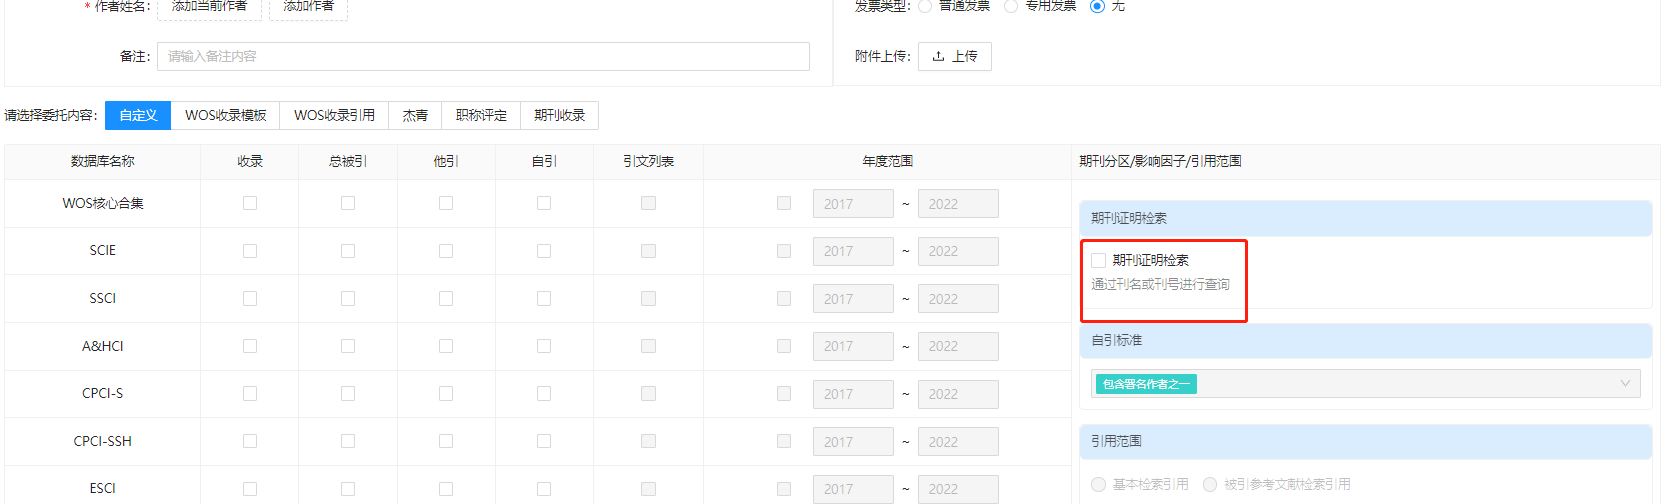Check 收录 box for CPCI-S row
1675x504 pixels.
250,394
